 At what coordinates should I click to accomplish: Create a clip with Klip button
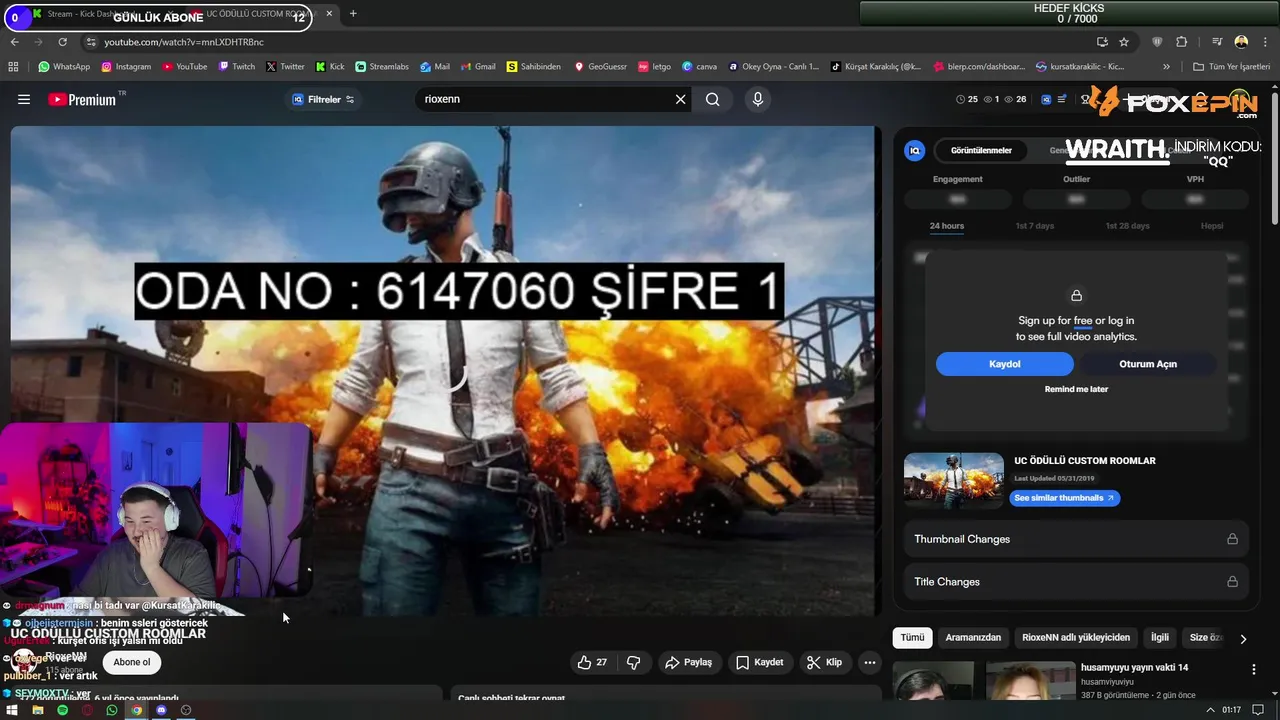(825, 662)
